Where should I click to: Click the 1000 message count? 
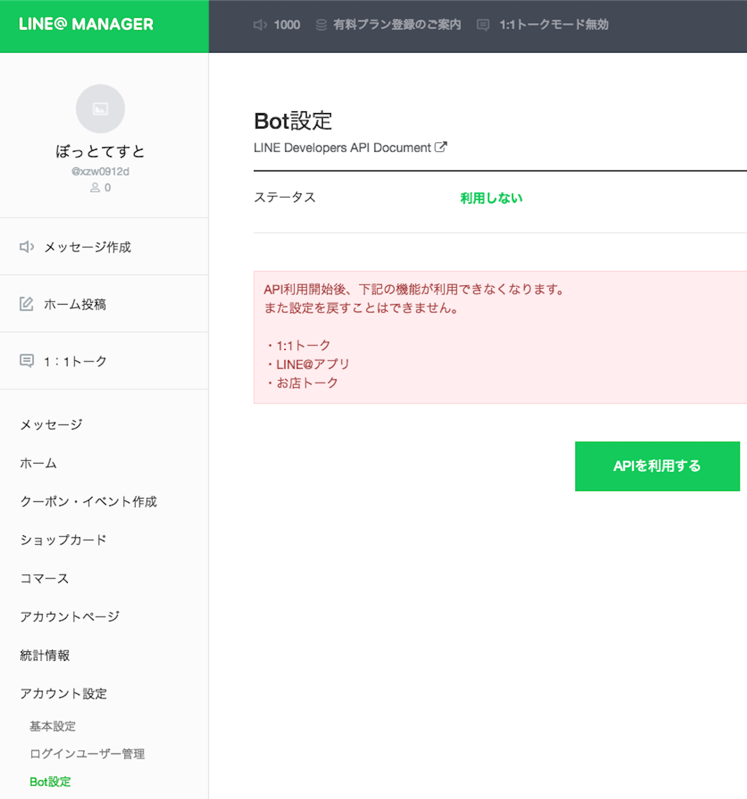coord(287,24)
